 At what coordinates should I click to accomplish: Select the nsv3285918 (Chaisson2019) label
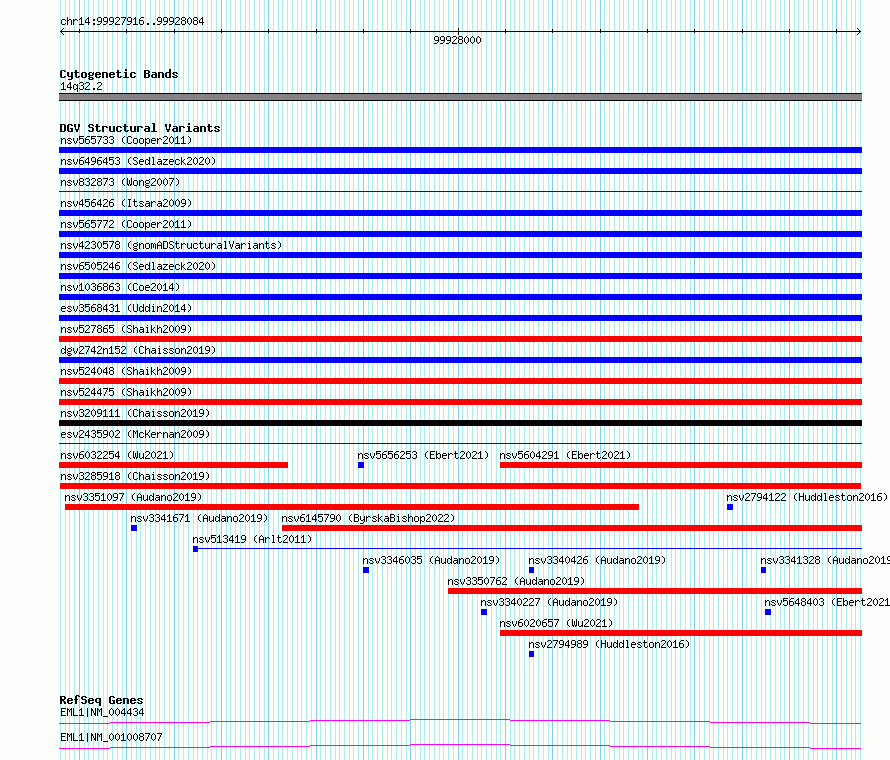pos(135,476)
